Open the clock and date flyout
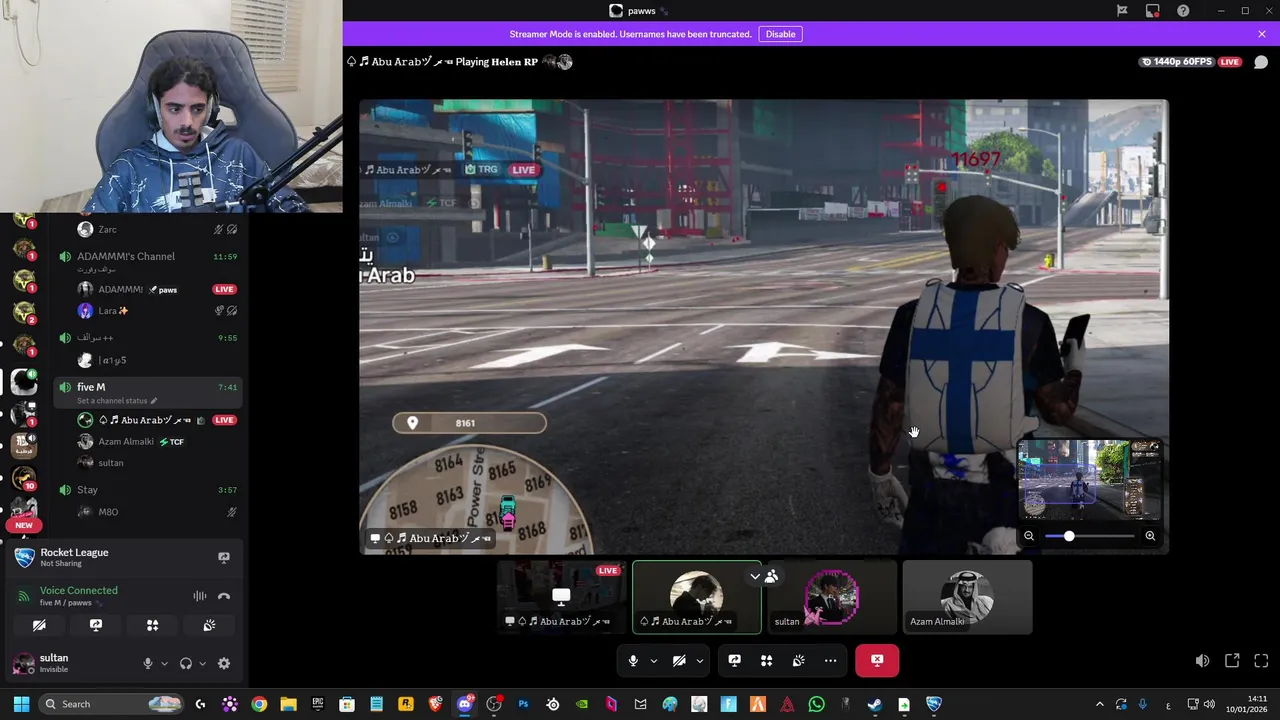The width and height of the screenshot is (1280, 720). 1249,704
